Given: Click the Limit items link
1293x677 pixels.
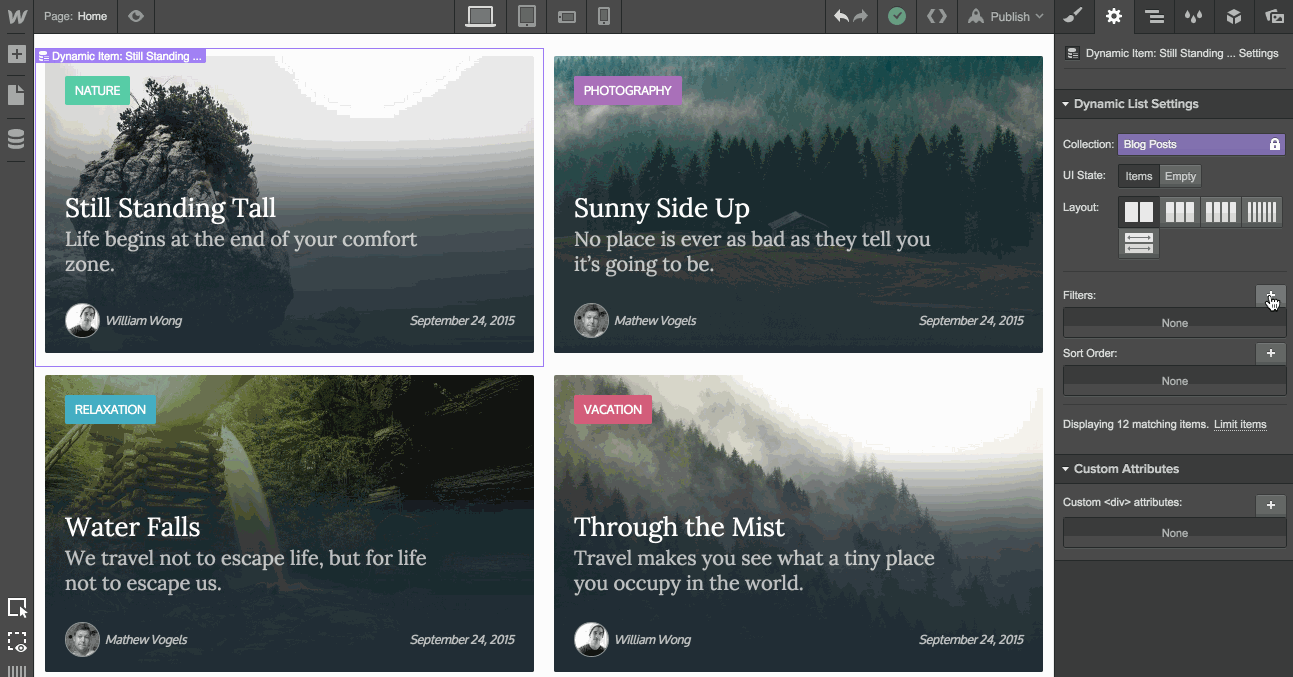Looking at the screenshot, I should click(x=1240, y=424).
